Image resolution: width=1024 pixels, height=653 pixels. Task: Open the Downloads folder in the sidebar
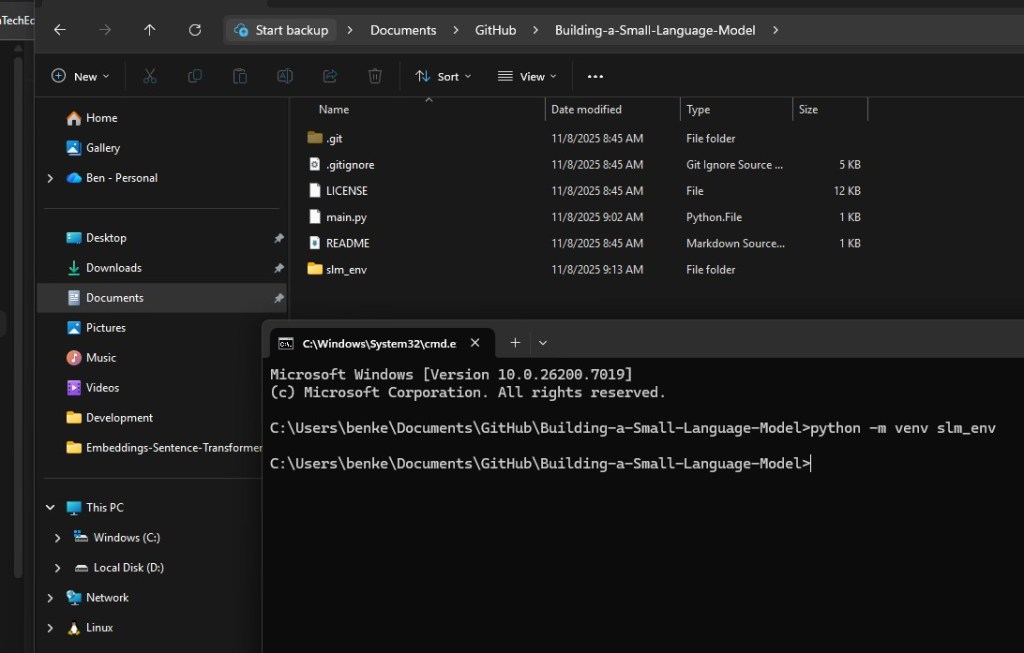[x=116, y=267]
